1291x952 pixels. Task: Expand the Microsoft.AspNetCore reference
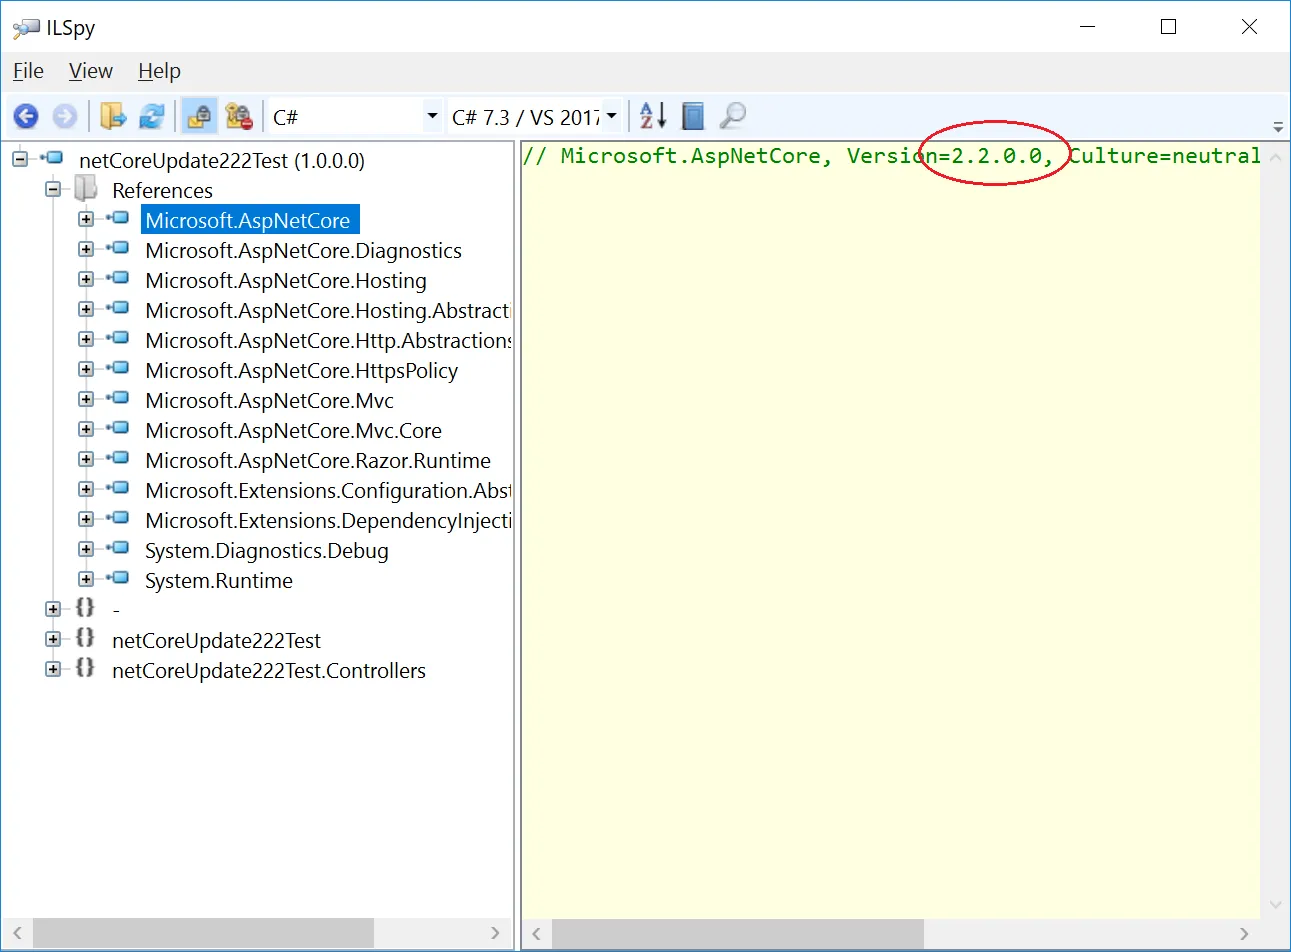[86, 219]
